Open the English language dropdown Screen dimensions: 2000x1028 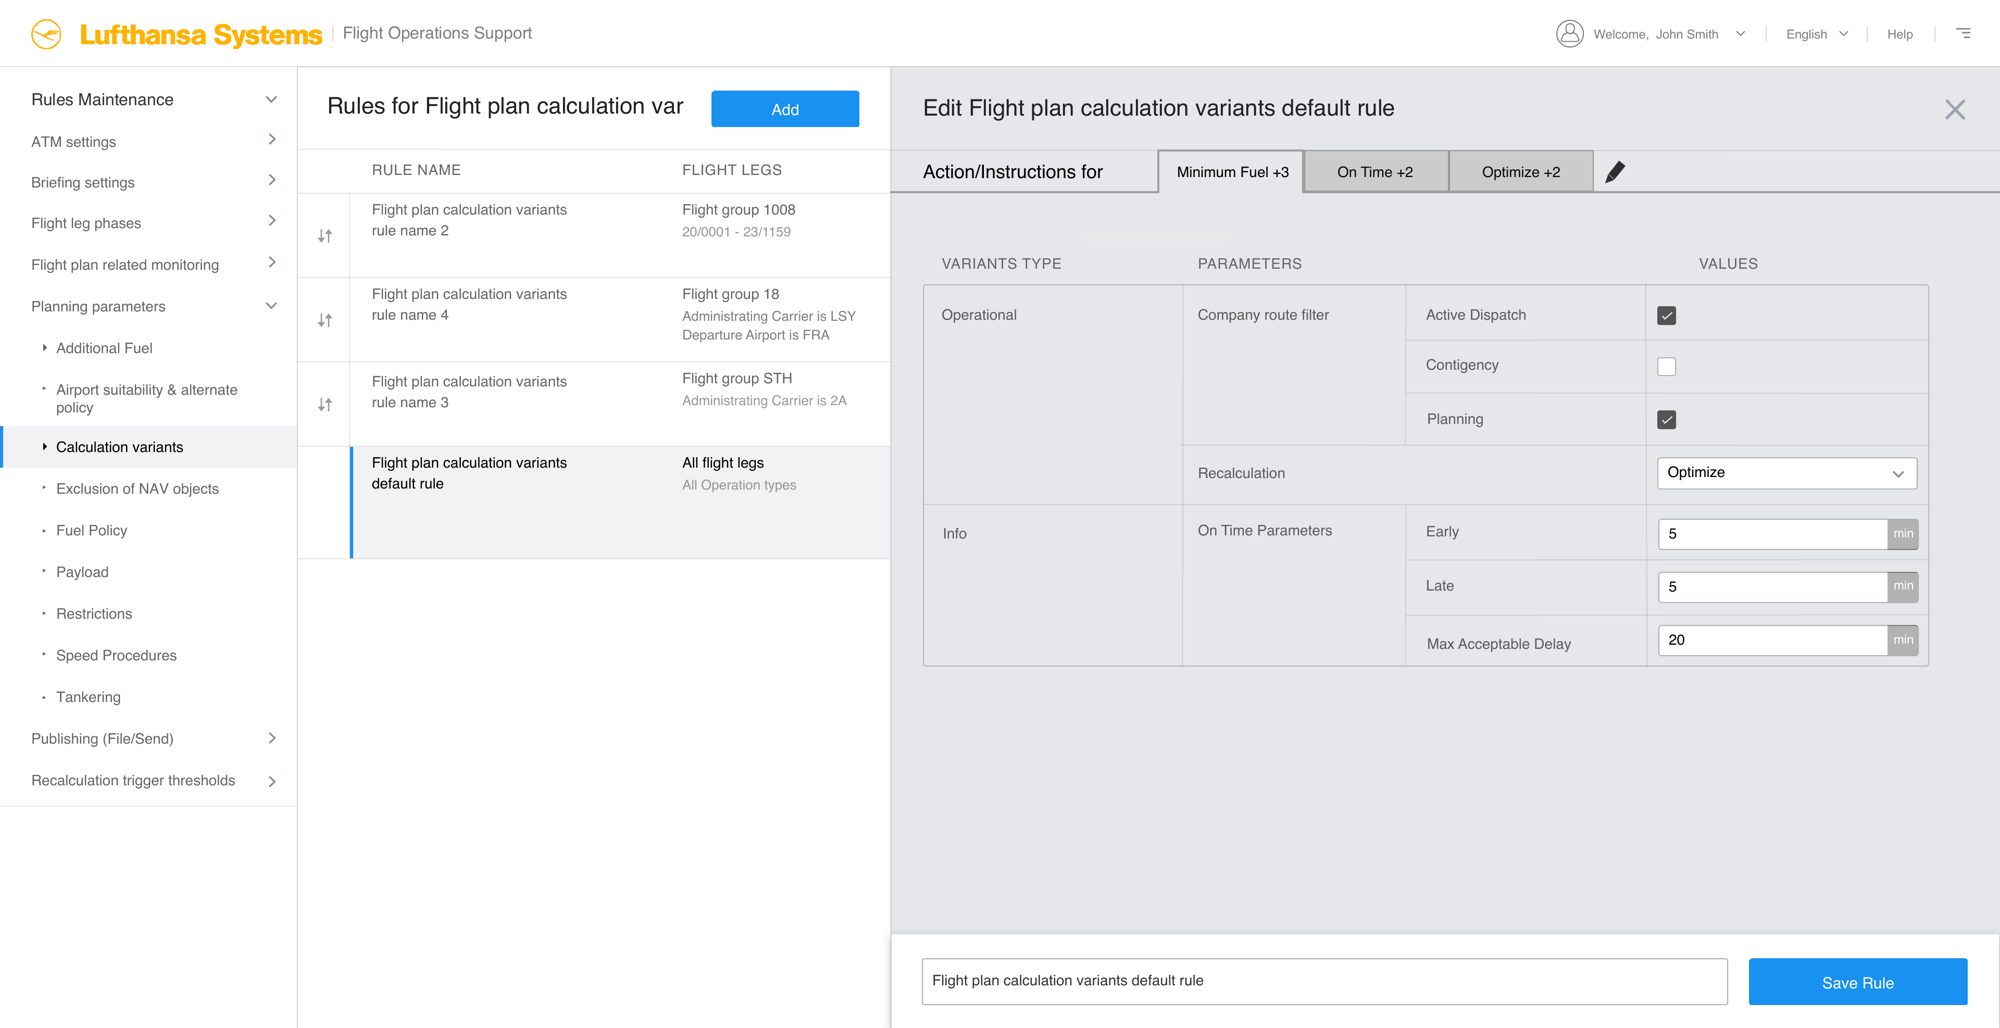[x=1844, y=34]
